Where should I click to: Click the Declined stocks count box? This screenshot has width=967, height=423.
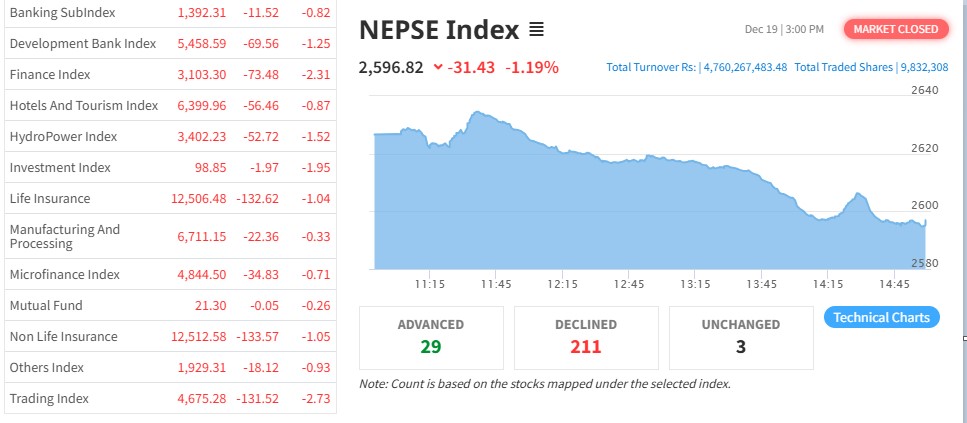point(586,337)
